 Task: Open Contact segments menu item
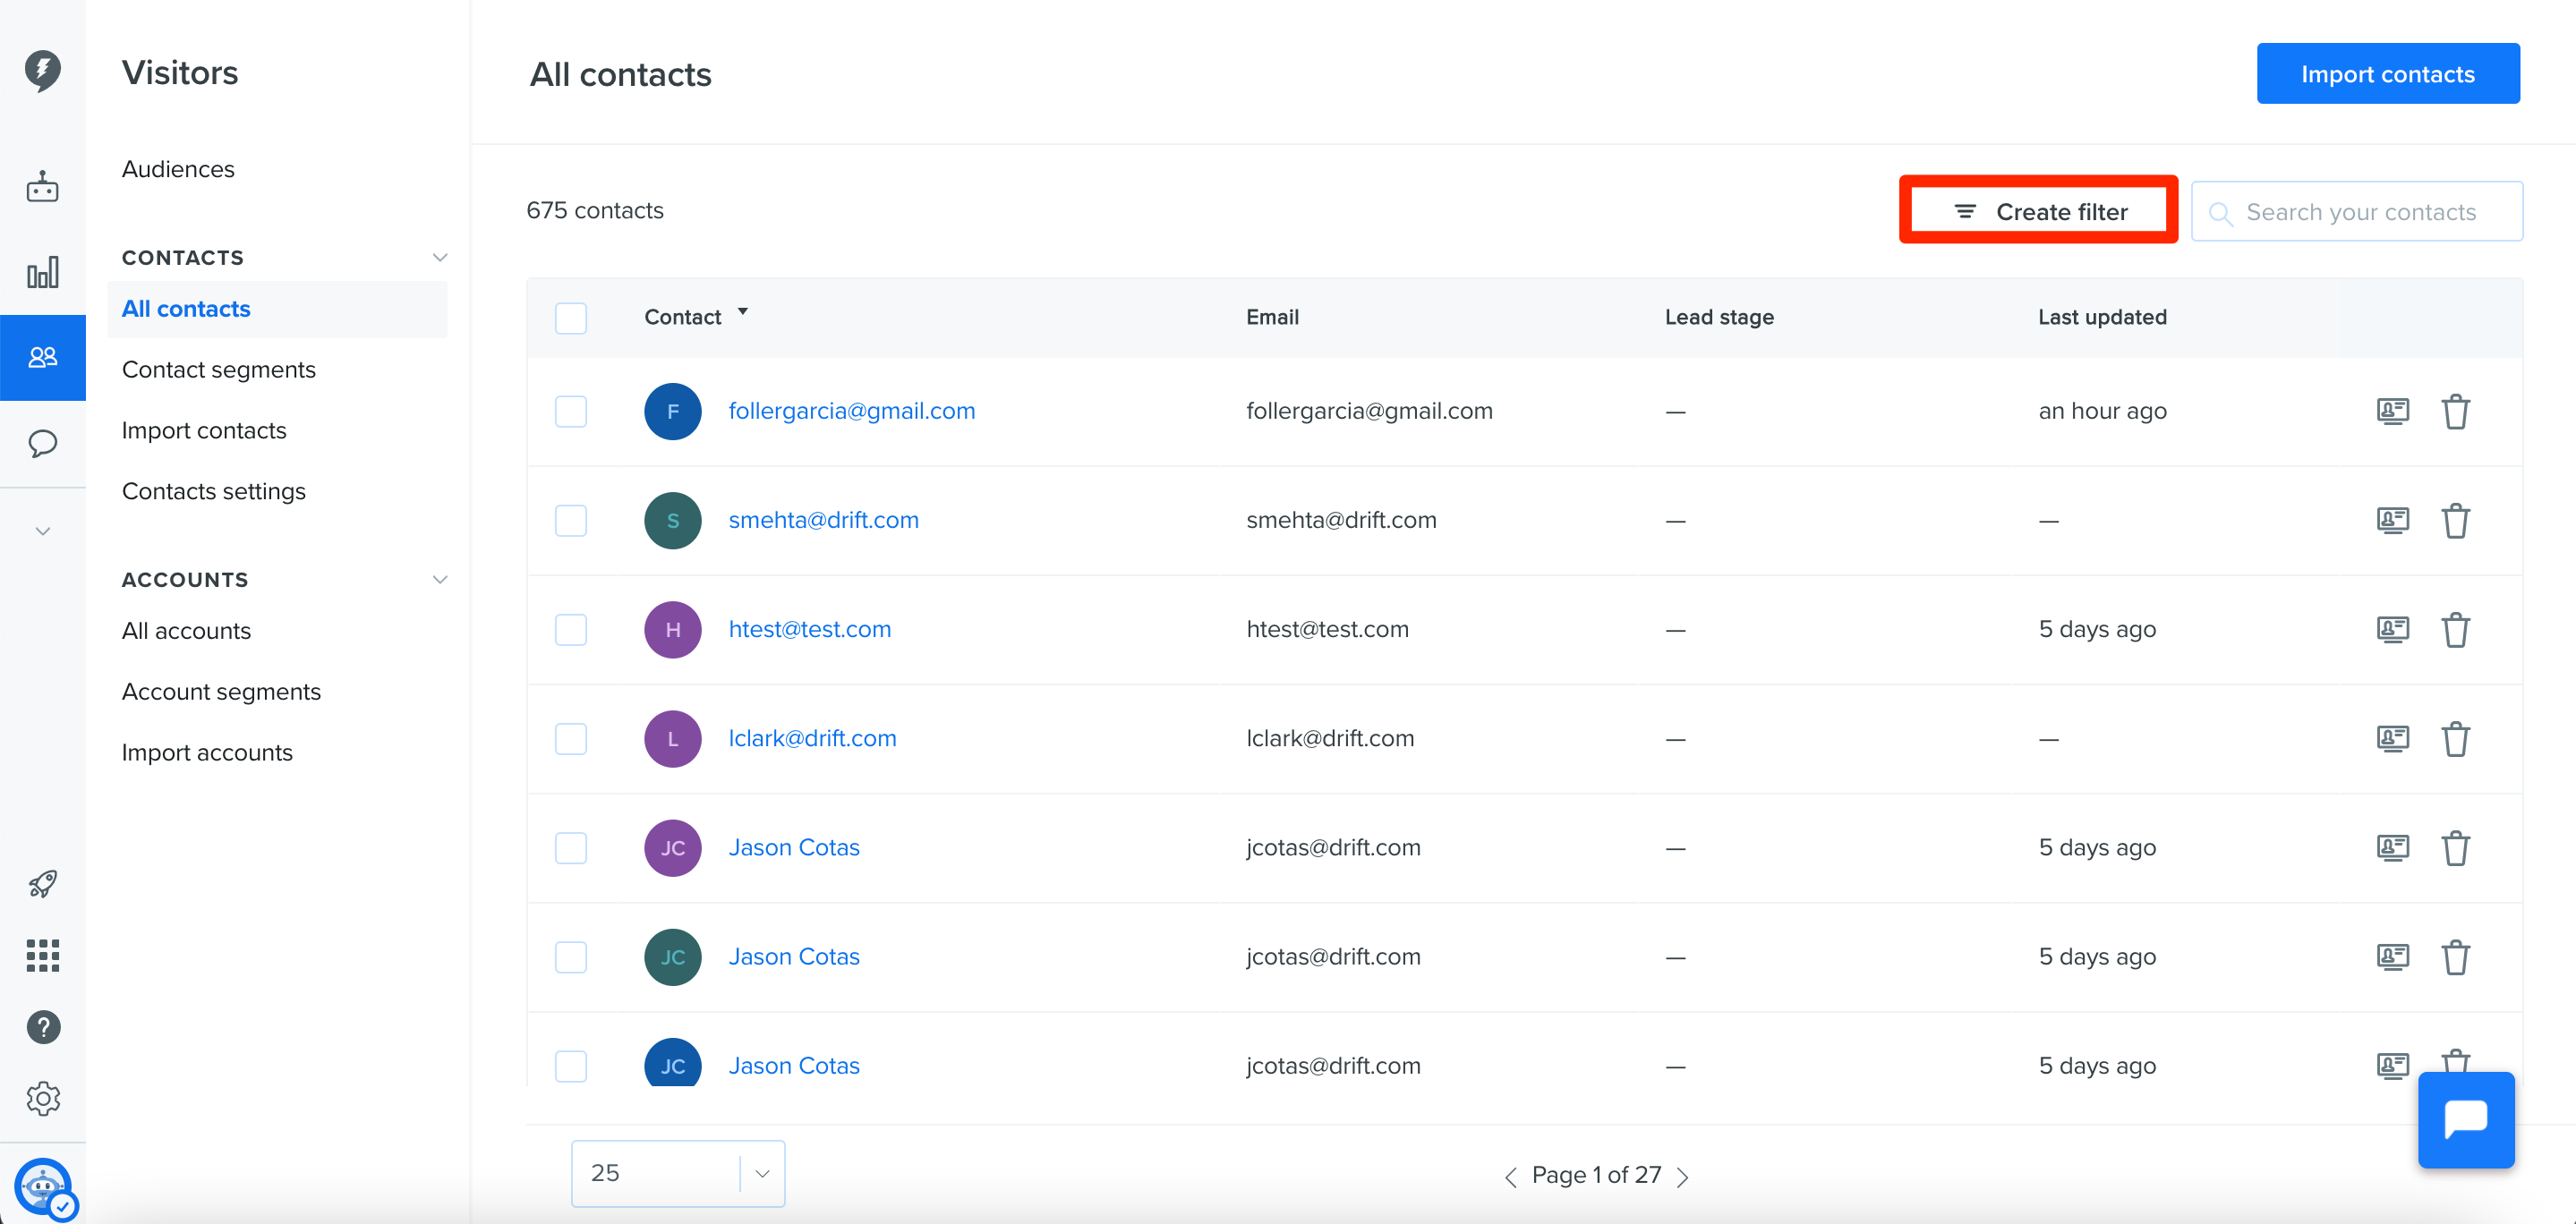[219, 369]
